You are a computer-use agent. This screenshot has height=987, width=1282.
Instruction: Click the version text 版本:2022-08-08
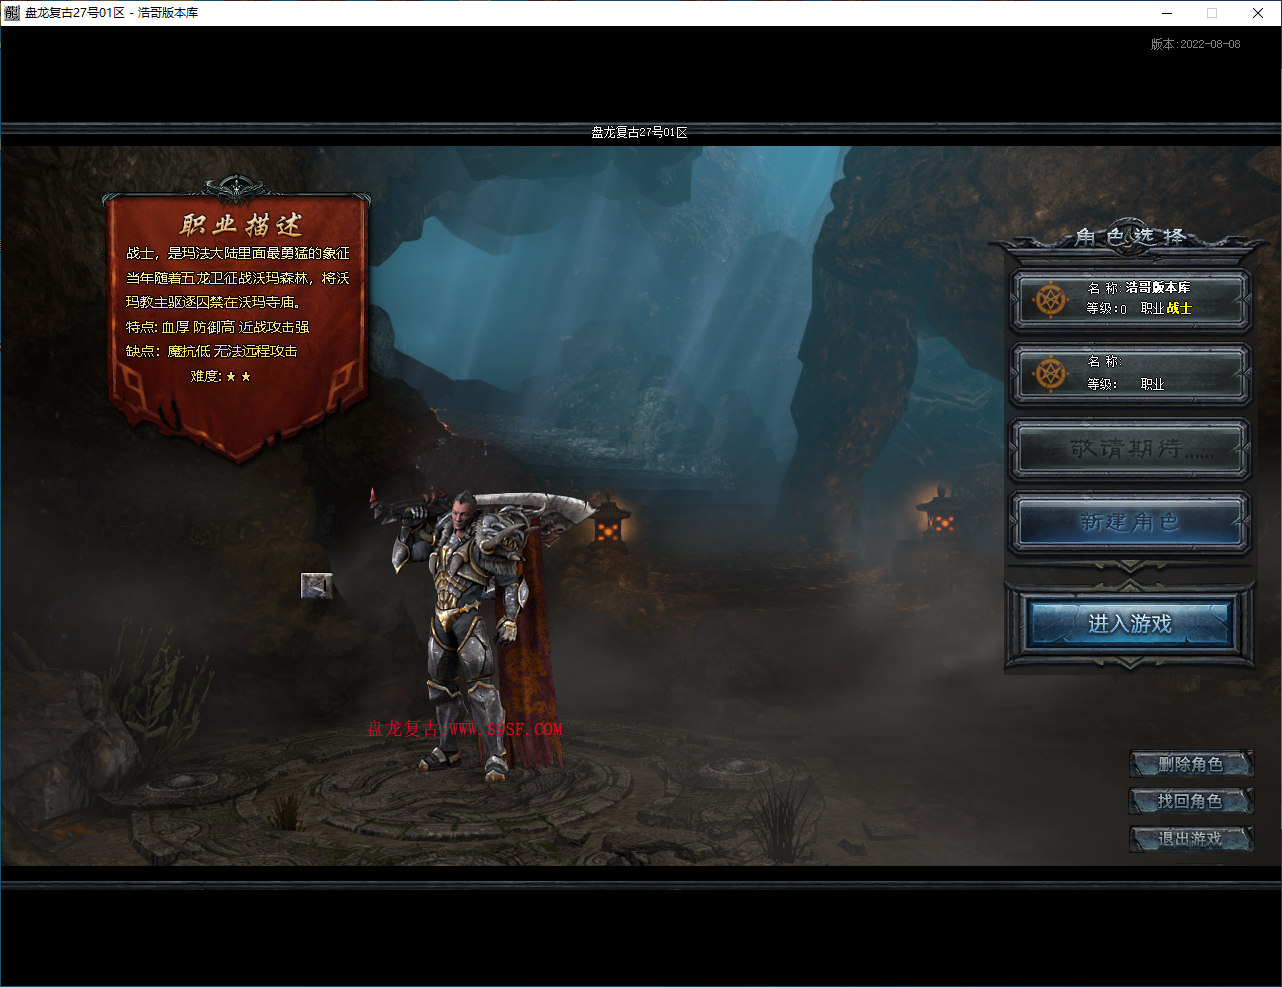[1196, 44]
